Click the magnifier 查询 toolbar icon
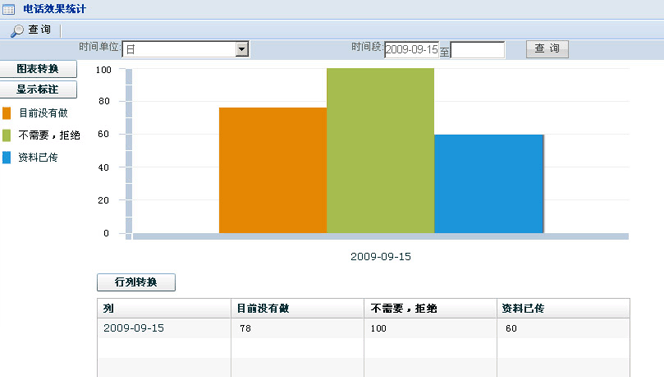This screenshot has height=377, width=664. coord(17,30)
